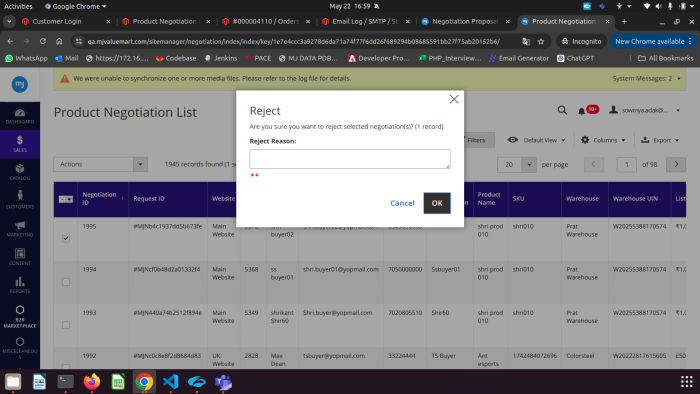Image resolution: width=700 pixels, height=394 pixels.
Task: Confirm rejection with OK button
Action: coord(437,203)
